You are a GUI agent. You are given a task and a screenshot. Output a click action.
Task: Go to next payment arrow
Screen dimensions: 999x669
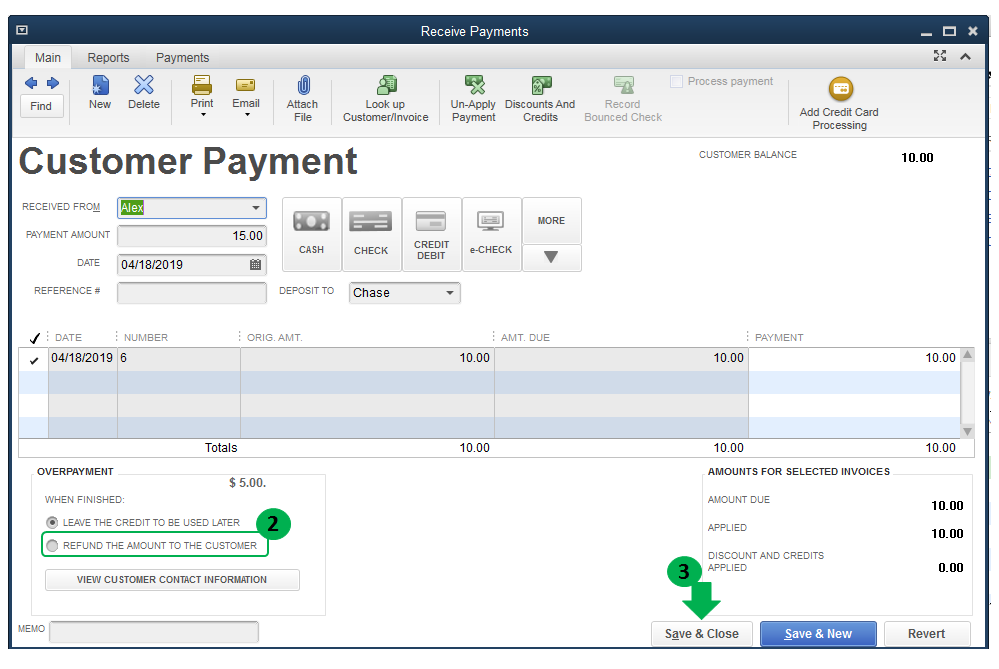(53, 83)
